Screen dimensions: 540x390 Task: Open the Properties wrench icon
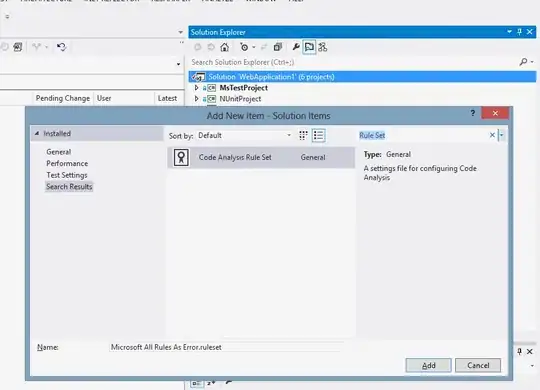[x=296, y=47]
